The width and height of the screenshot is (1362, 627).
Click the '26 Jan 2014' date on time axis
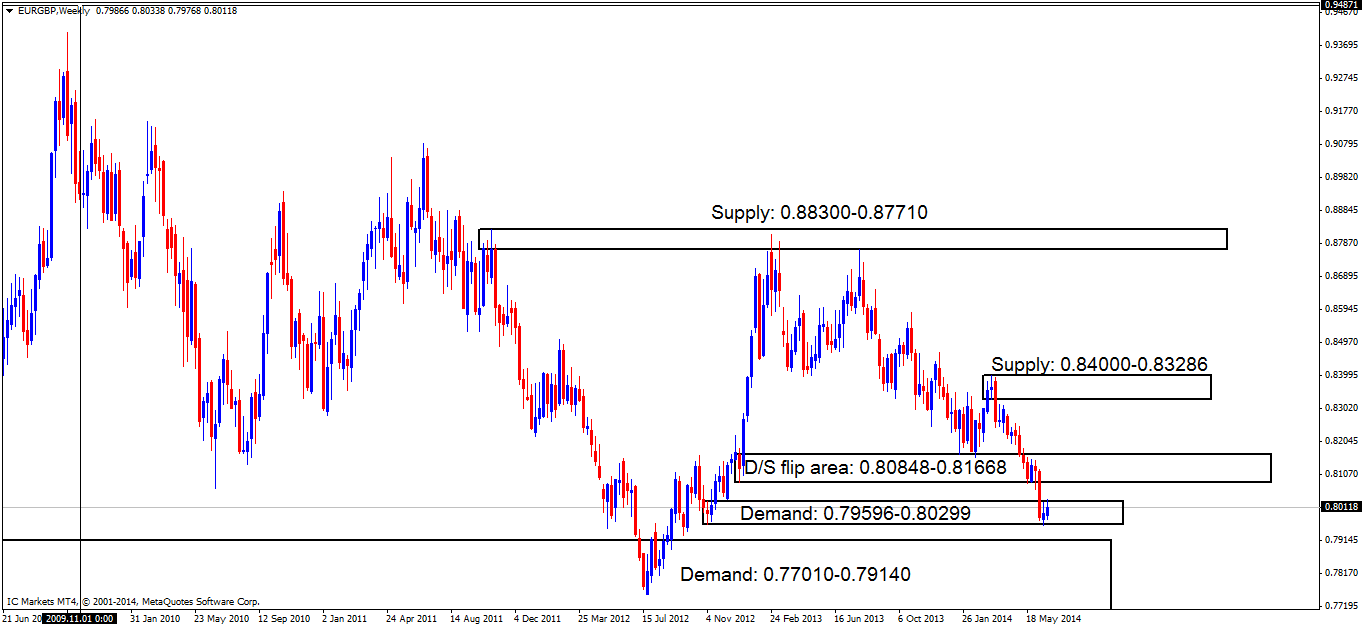(988, 618)
